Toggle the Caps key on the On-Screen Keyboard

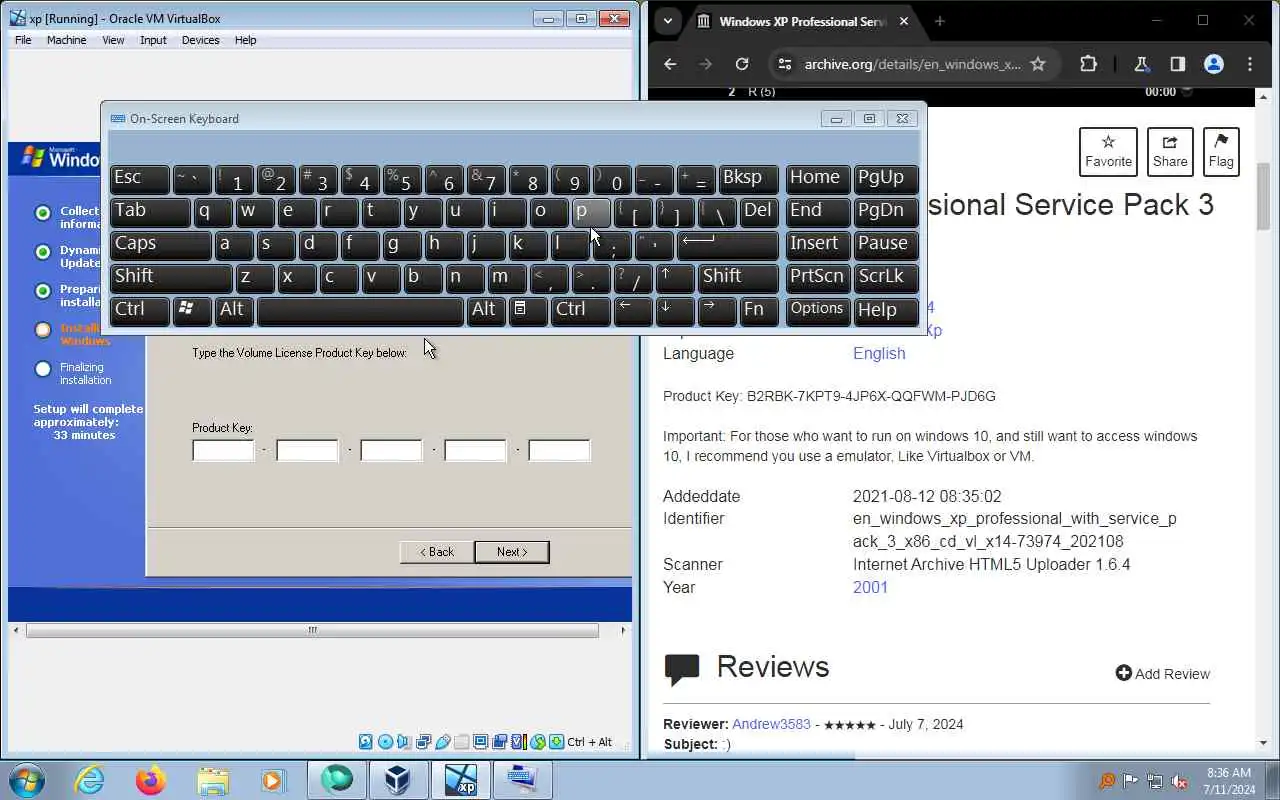click(160, 244)
